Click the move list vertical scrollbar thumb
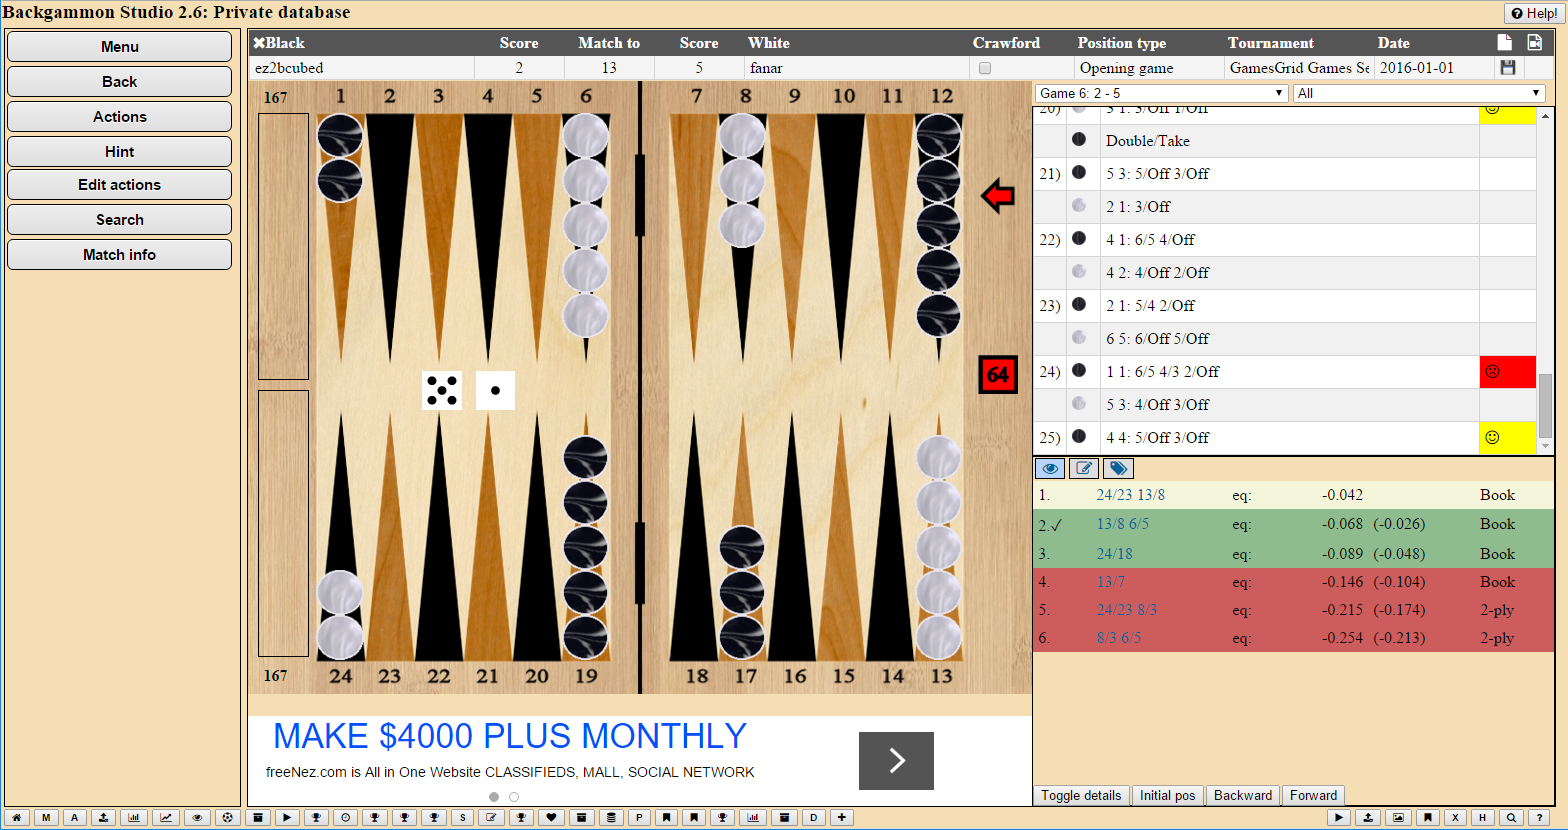Image resolution: width=1568 pixels, height=830 pixels. 1546,405
